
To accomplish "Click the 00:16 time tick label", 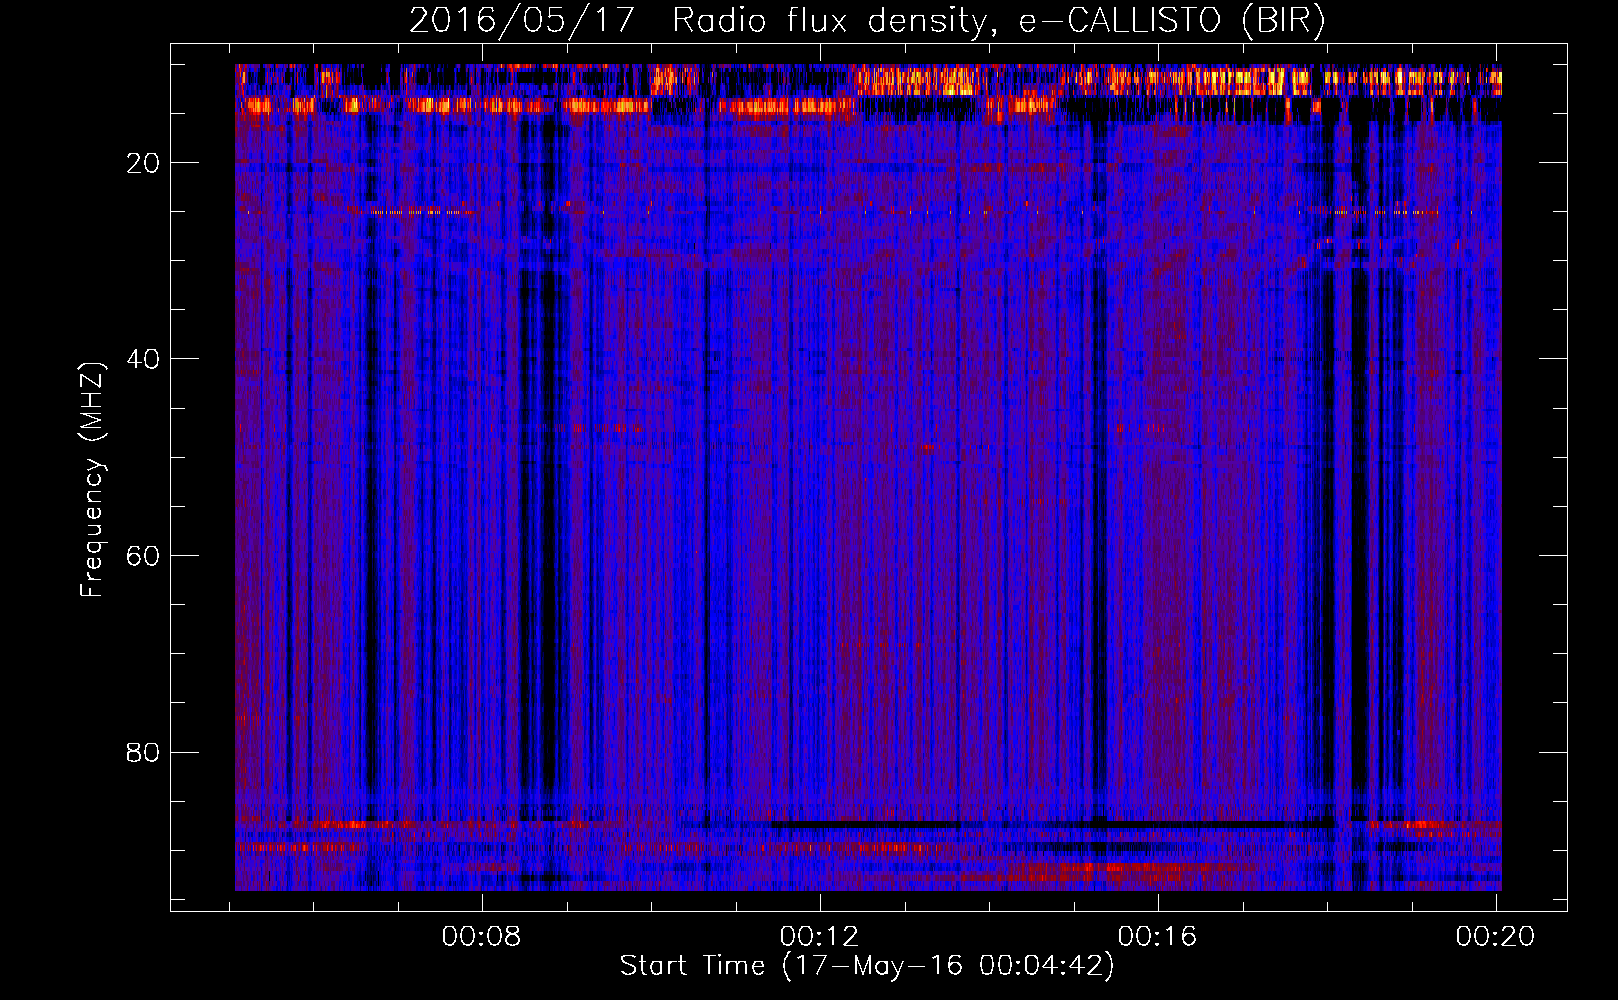I will (1157, 937).
